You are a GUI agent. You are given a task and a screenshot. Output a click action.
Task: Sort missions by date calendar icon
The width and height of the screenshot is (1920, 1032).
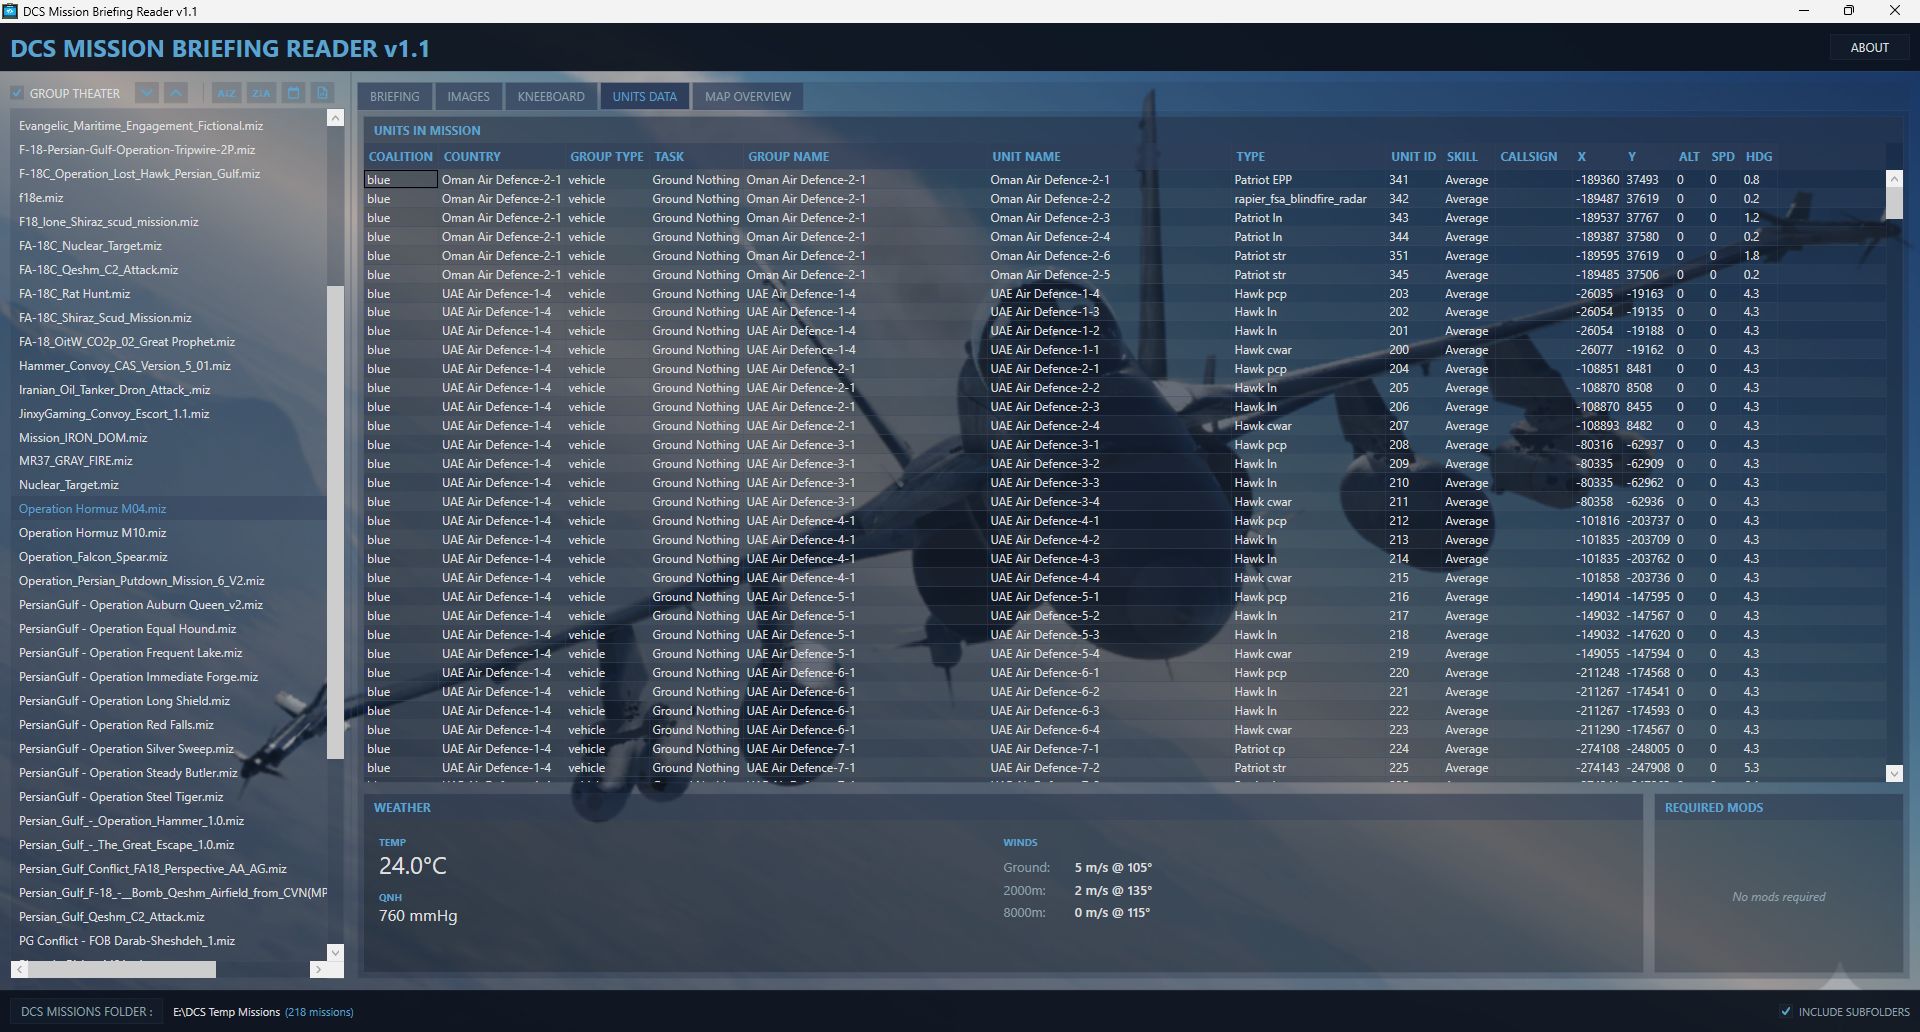click(293, 93)
